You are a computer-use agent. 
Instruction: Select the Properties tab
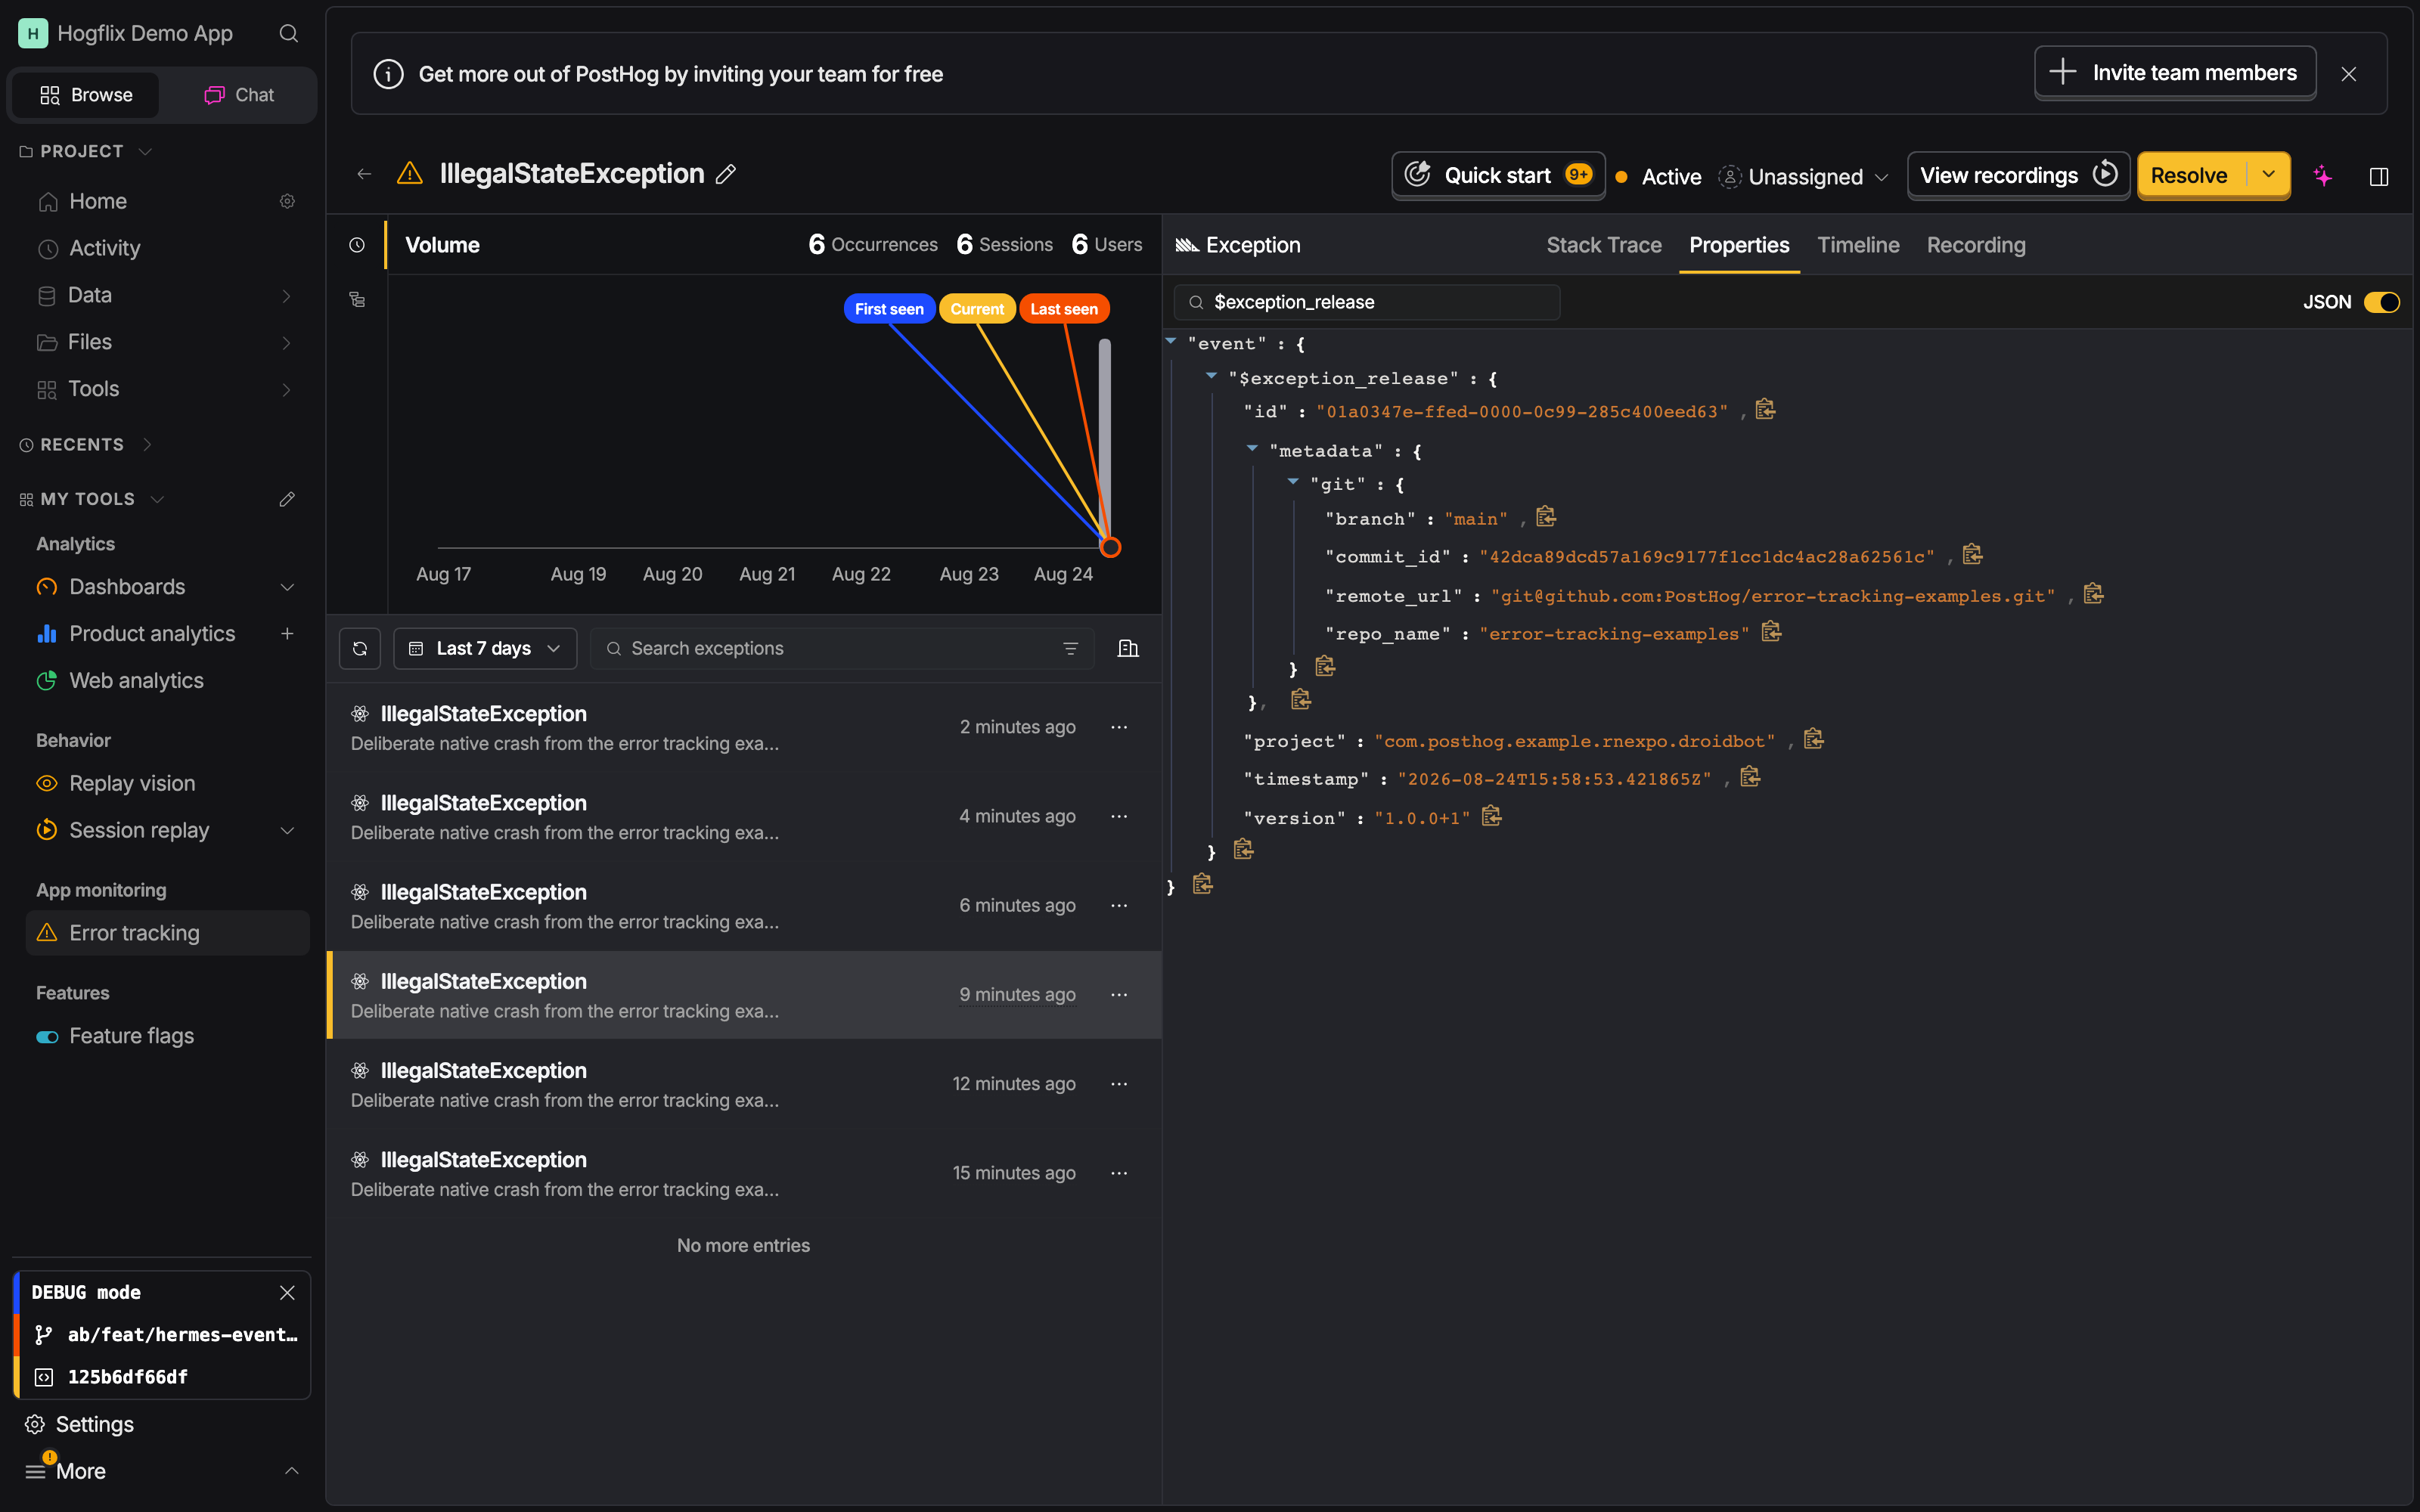[x=1739, y=245]
